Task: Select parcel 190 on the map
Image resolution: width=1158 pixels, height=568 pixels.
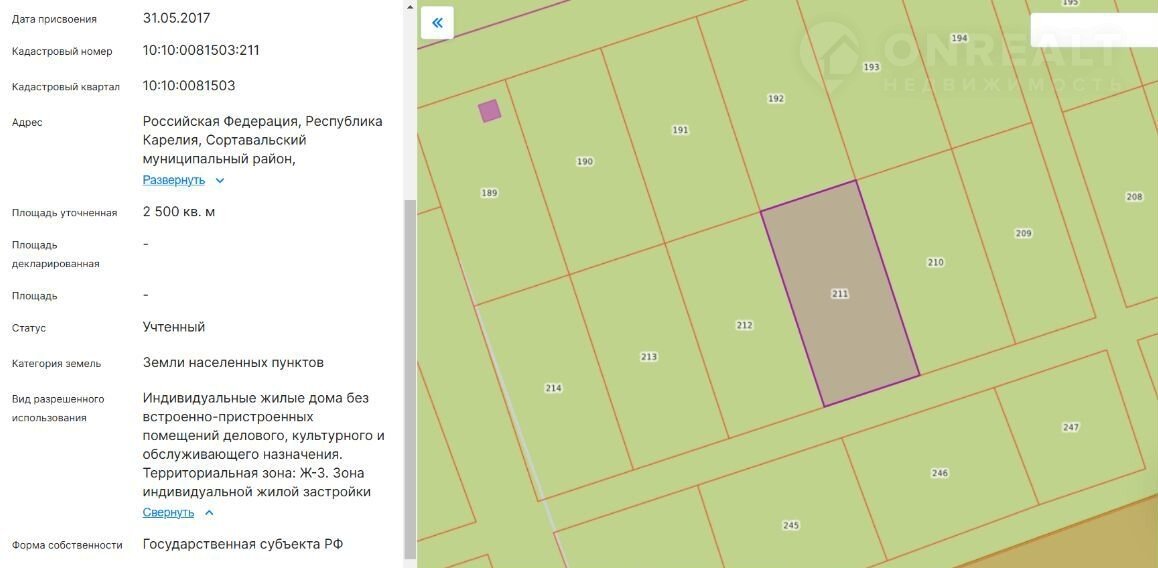Action: tap(585, 161)
